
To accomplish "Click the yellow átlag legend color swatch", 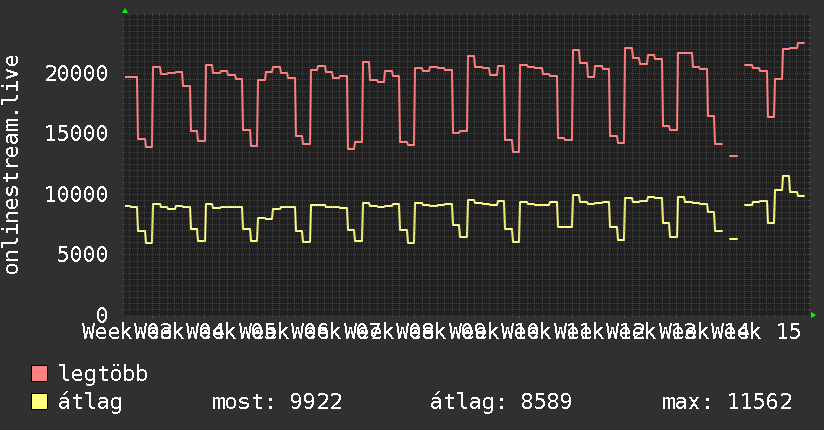I will point(39,402).
